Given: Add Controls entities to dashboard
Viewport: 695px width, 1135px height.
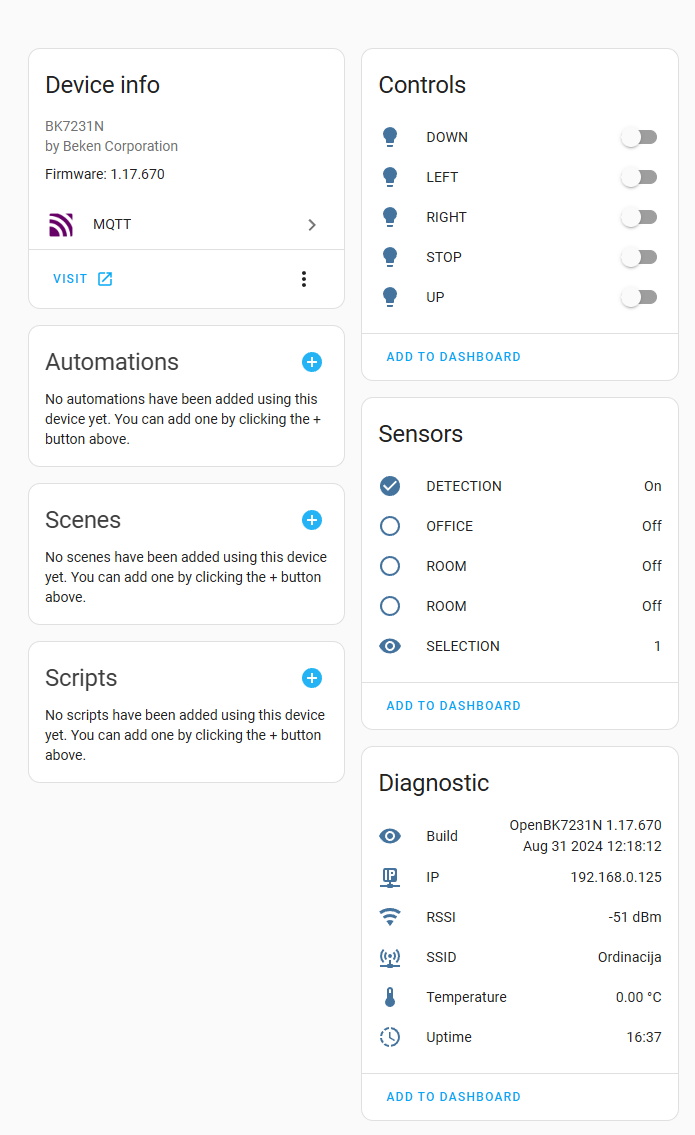Looking at the screenshot, I should (x=453, y=357).
